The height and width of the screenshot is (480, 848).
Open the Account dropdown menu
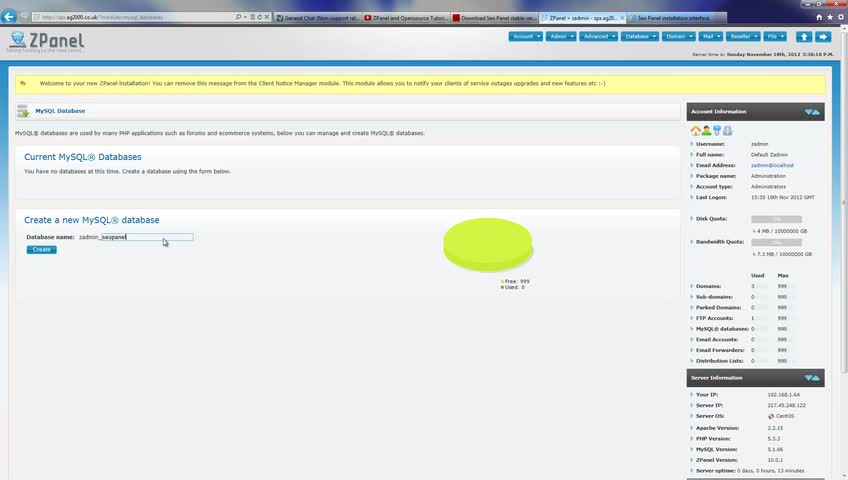click(x=525, y=36)
